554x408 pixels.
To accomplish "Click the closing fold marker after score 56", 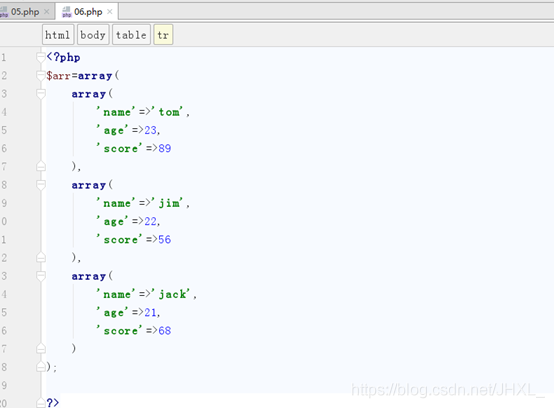I will click(41, 257).
